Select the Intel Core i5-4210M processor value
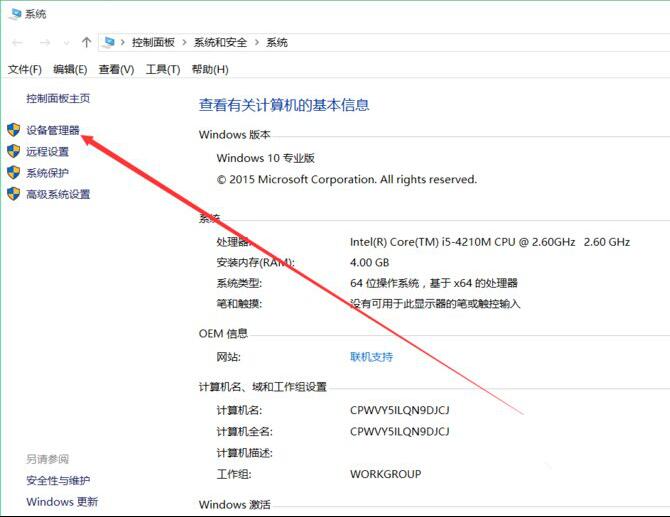 click(x=490, y=242)
